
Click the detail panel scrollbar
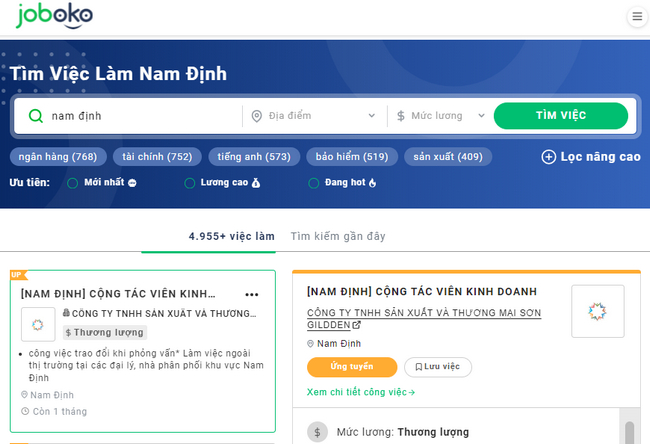click(629, 431)
